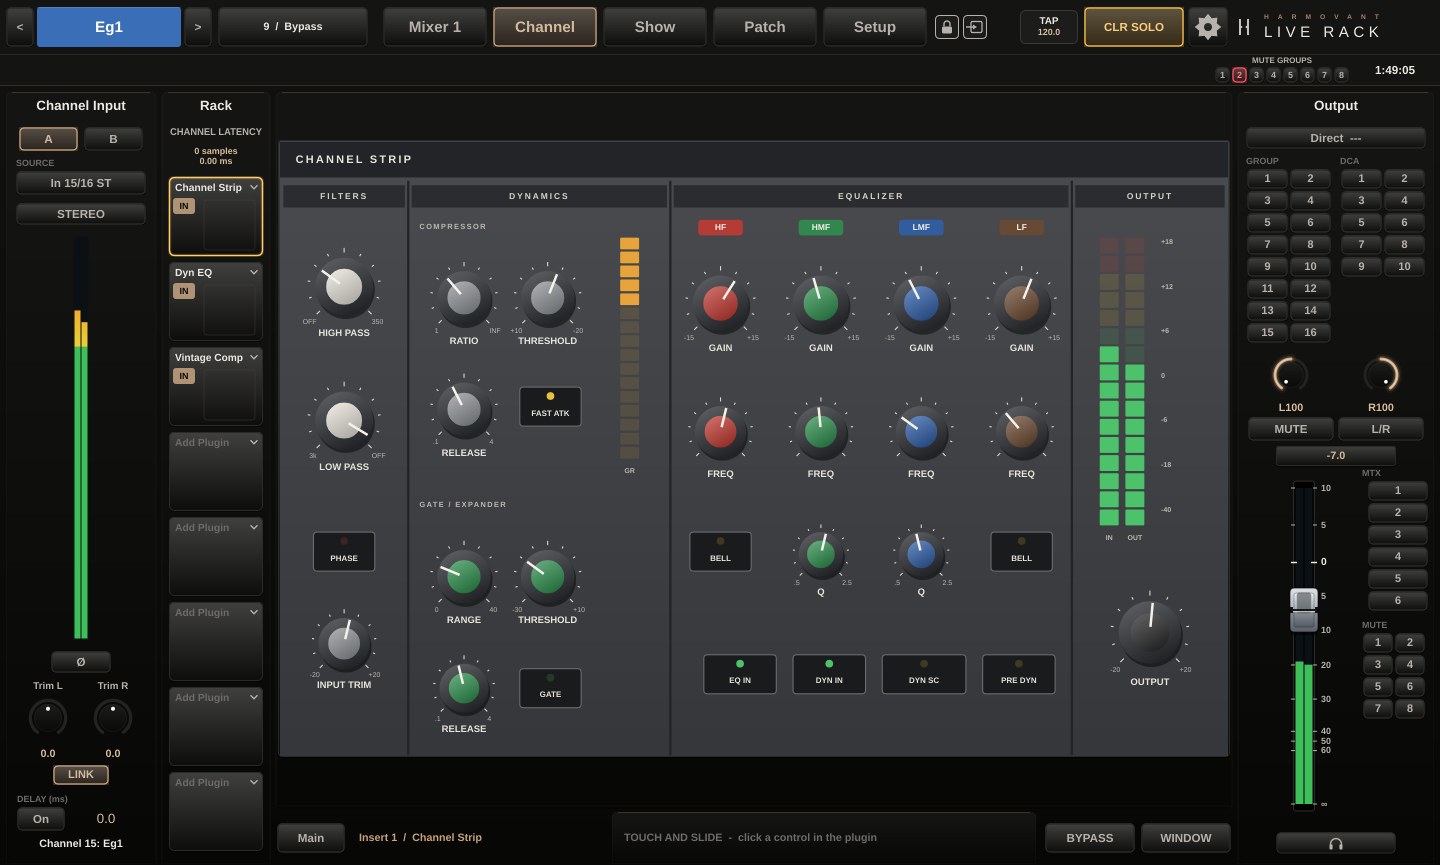Click the LMF blue Freq knob
This screenshot has width=1440, height=865.
(x=921, y=430)
